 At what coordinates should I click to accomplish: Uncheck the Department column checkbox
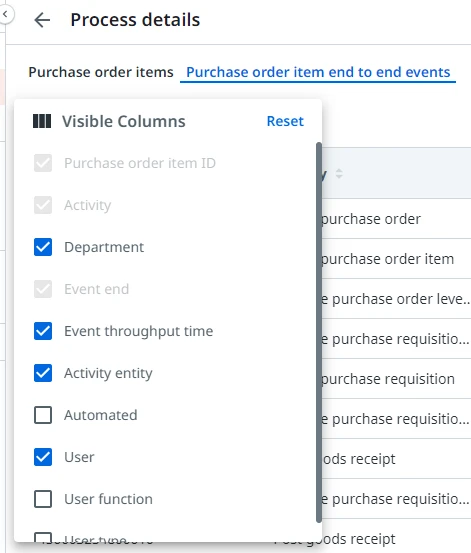tap(43, 247)
